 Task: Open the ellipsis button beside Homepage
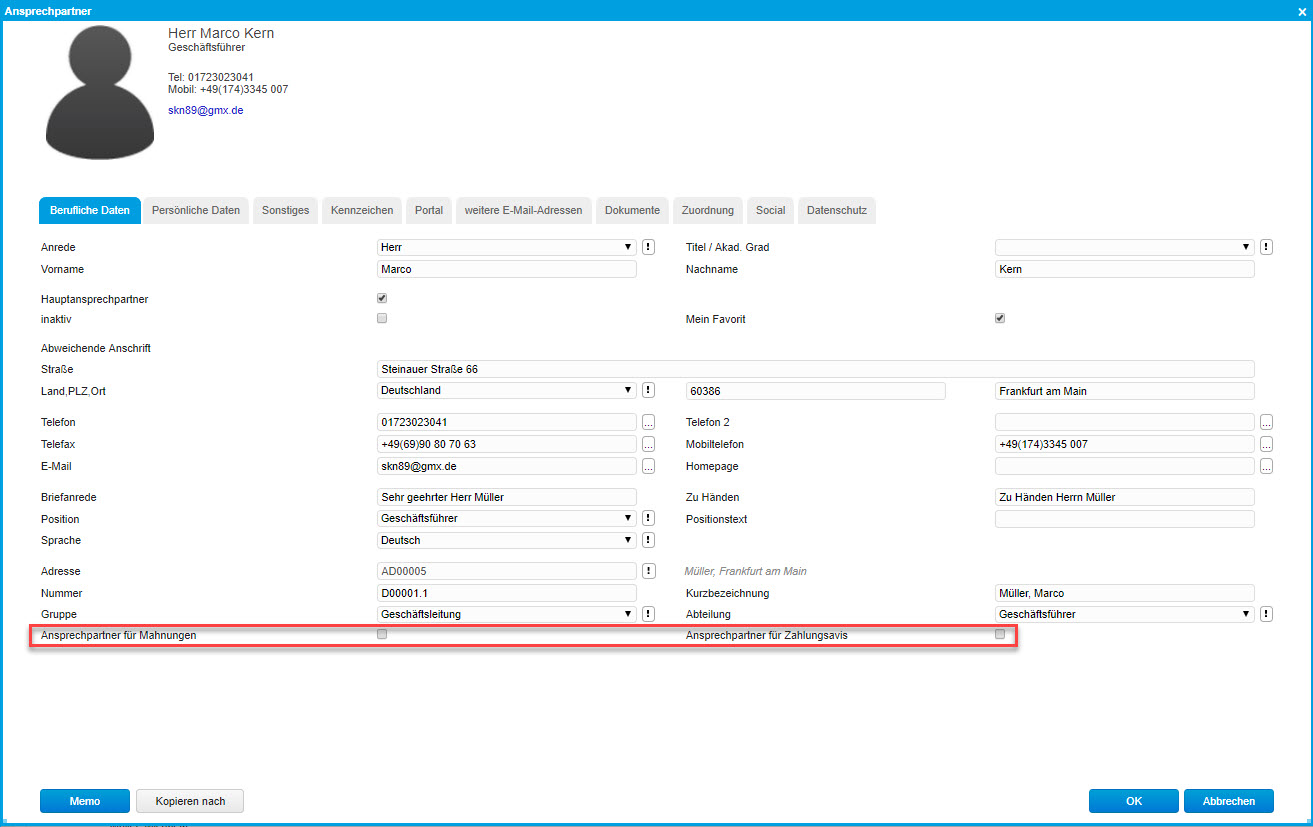click(1266, 466)
